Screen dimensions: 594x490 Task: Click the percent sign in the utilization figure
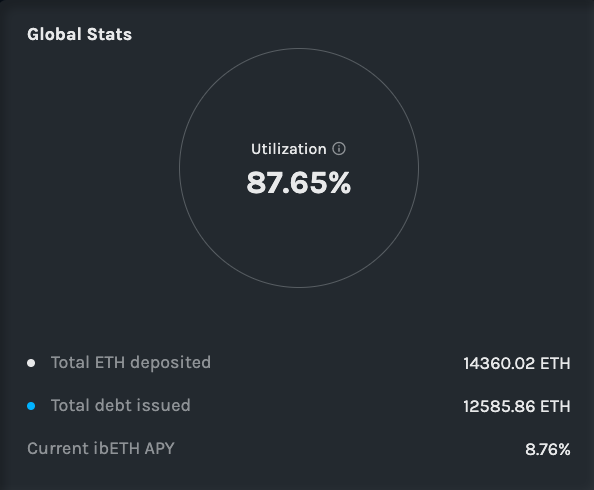[340, 183]
